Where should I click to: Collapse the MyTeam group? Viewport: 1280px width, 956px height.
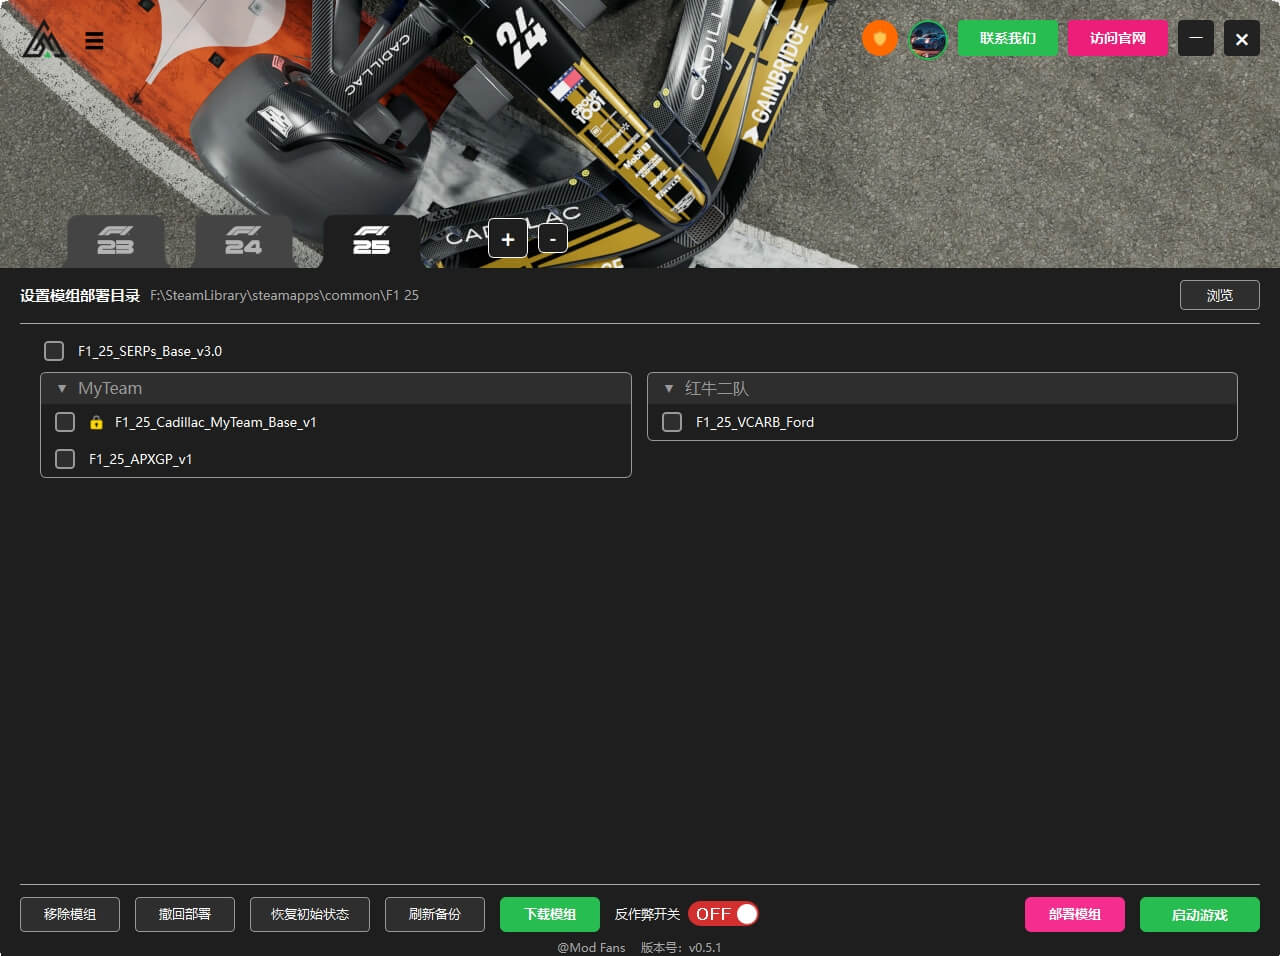tap(62, 388)
